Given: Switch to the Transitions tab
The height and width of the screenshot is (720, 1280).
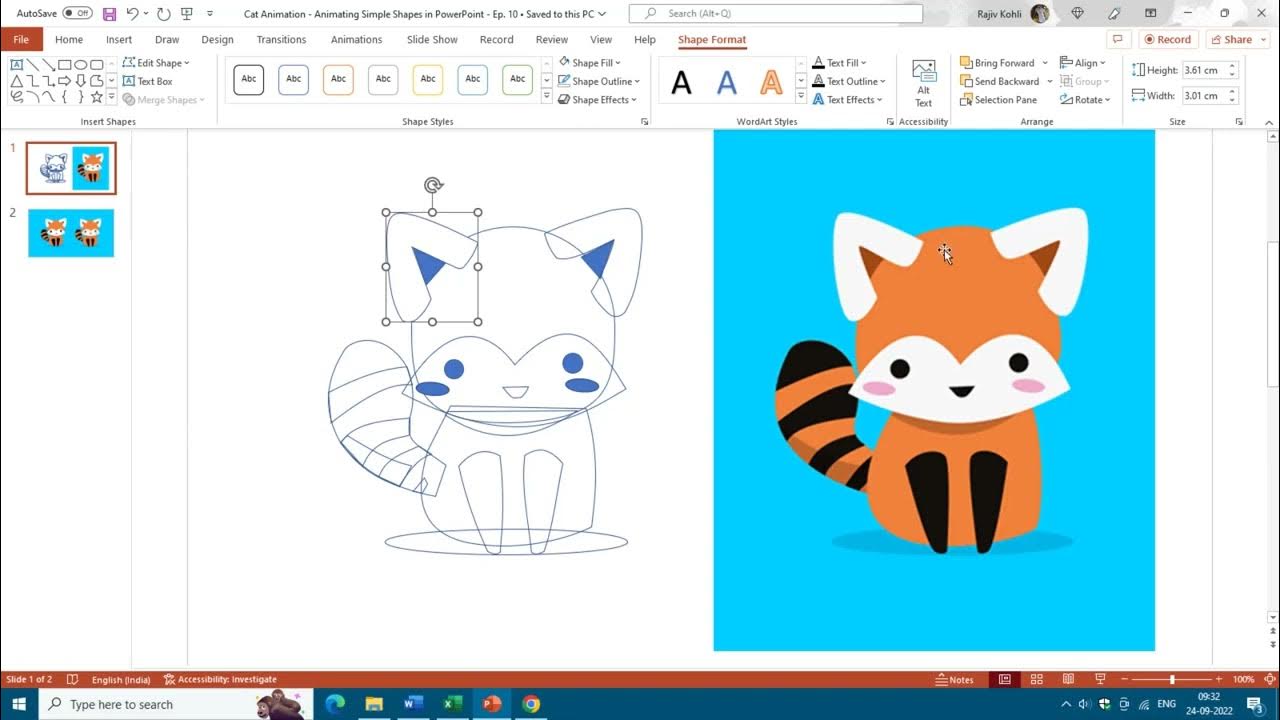Looking at the screenshot, I should coord(281,40).
